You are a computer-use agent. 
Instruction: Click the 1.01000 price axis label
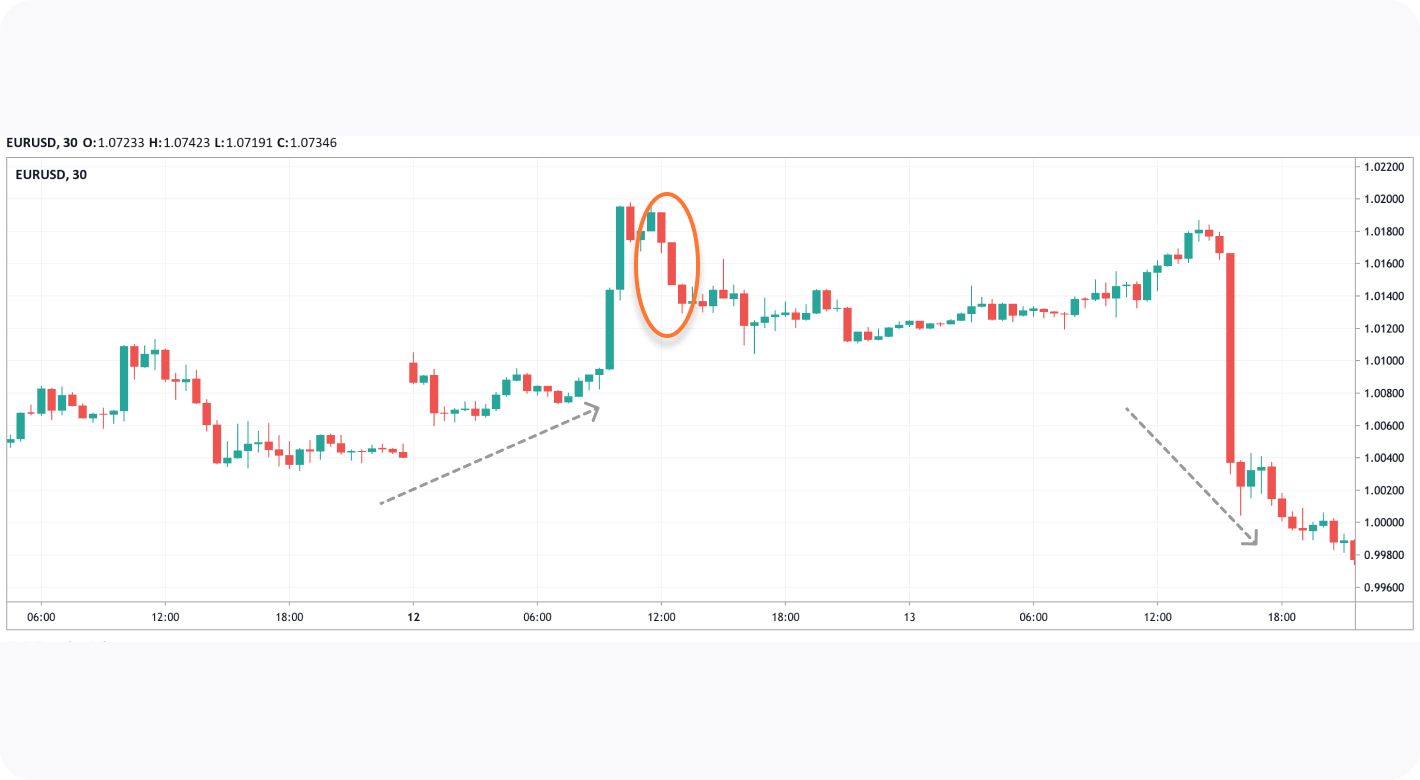(x=1384, y=361)
